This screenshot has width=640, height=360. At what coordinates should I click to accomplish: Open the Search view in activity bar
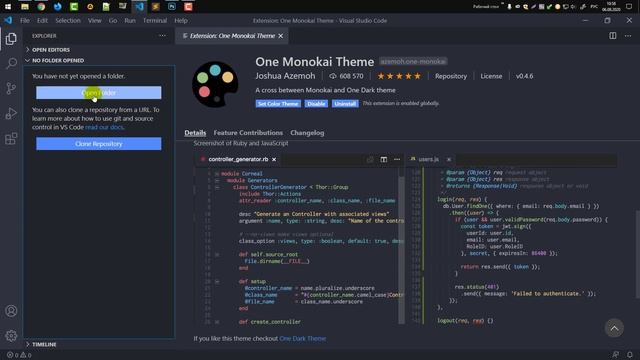pyautogui.click(x=11, y=63)
